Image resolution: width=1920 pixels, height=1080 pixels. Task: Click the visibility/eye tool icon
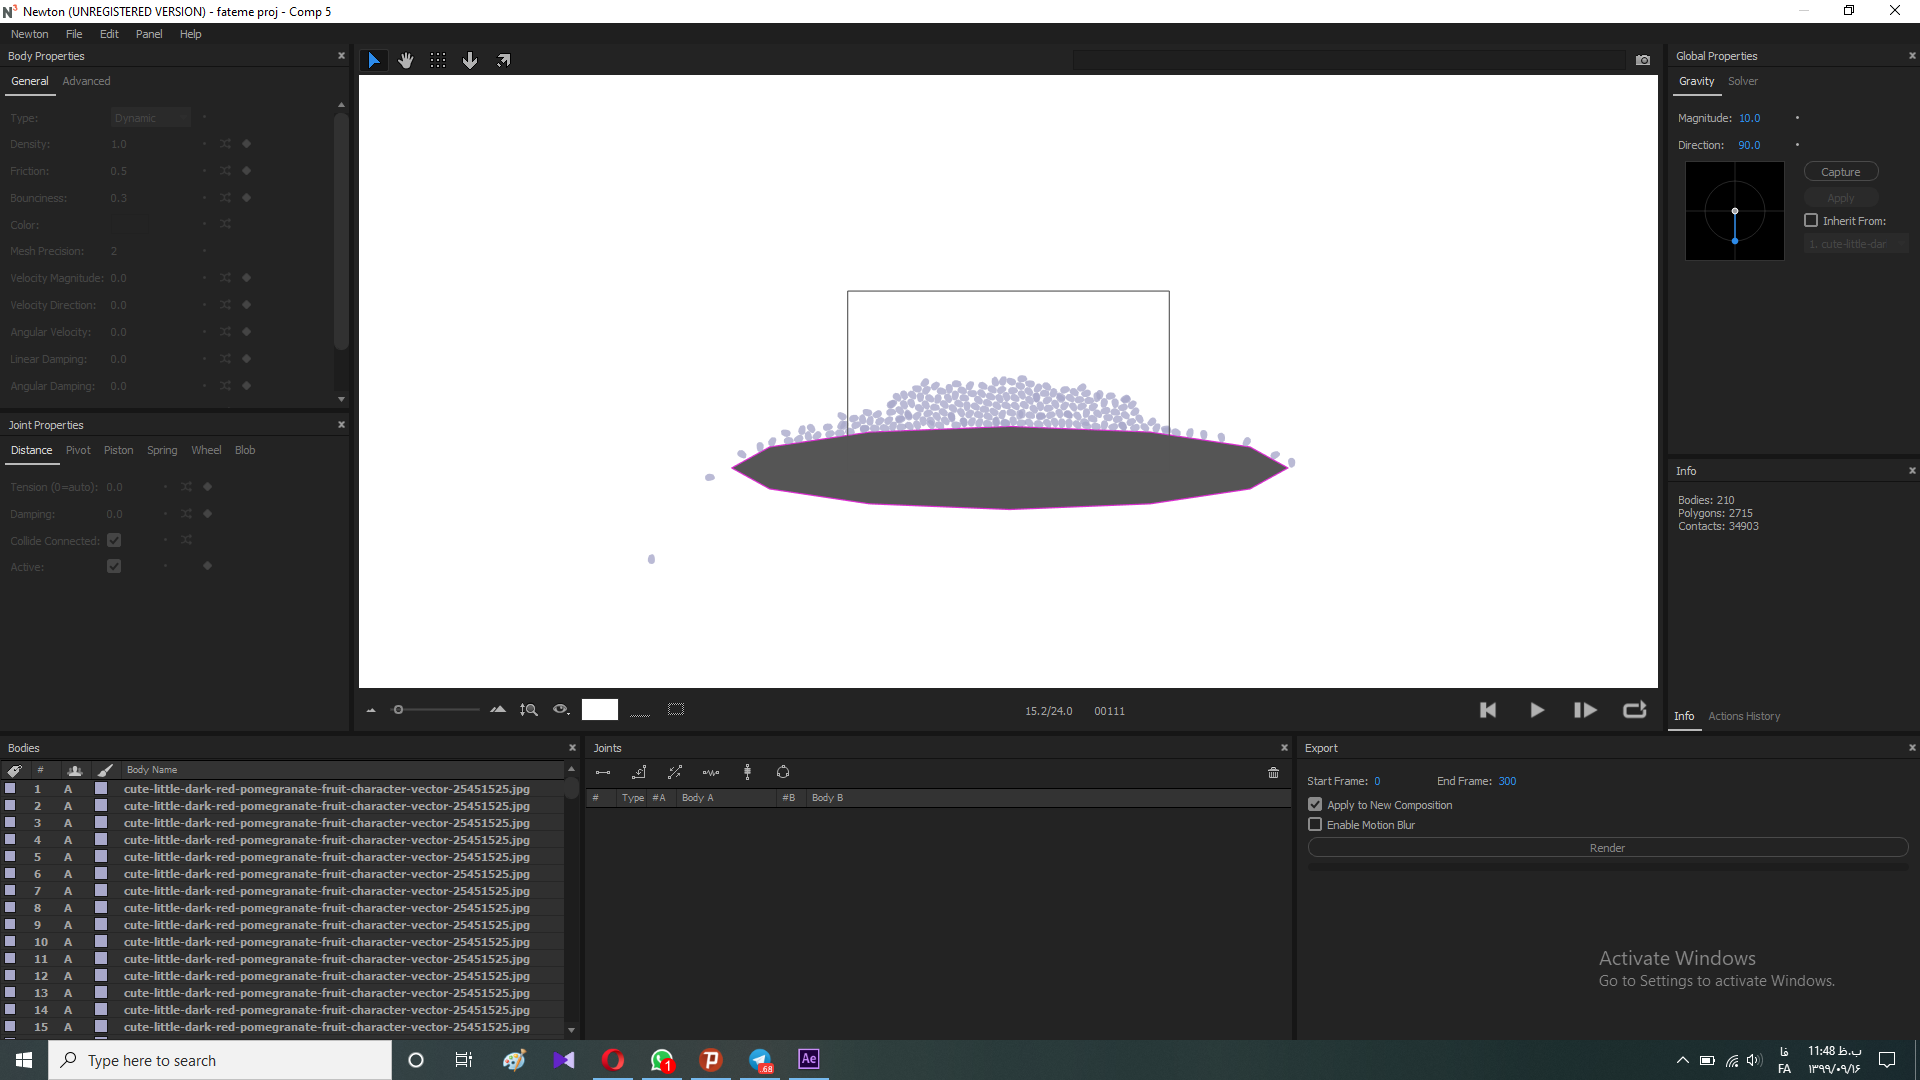coord(559,709)
